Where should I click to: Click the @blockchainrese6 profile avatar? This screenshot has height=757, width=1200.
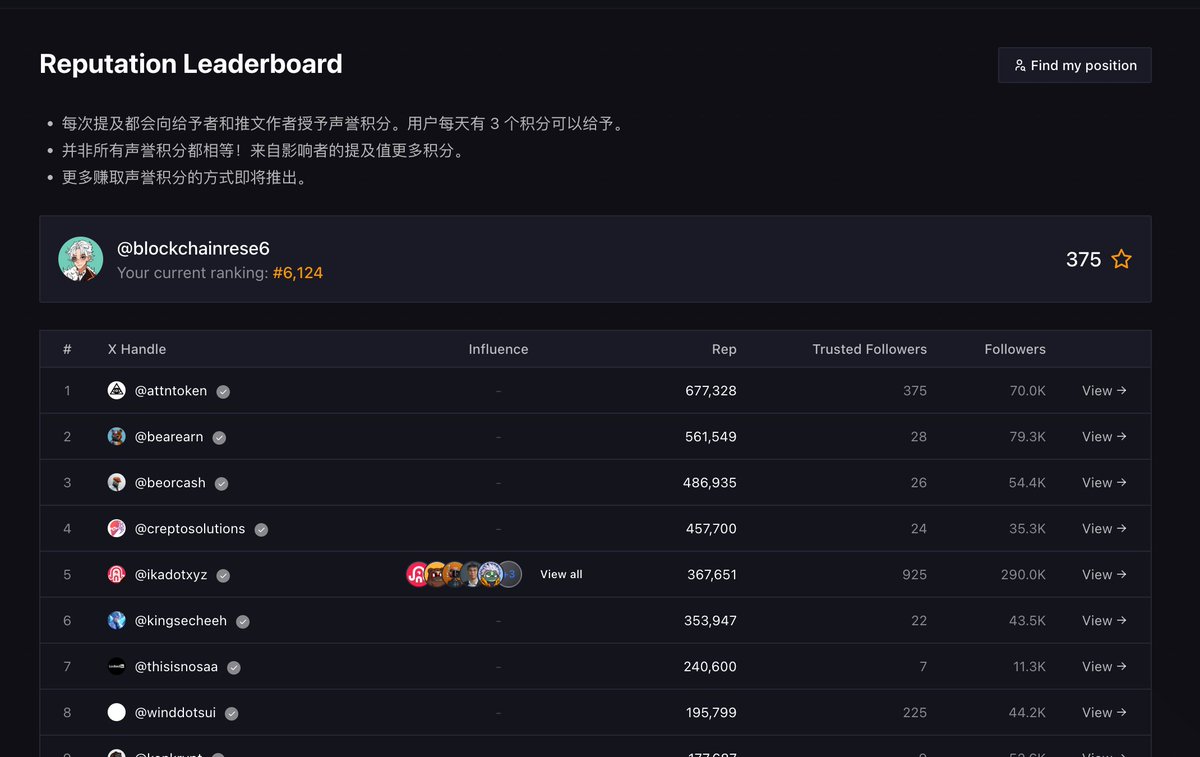(x=81, y=259)
